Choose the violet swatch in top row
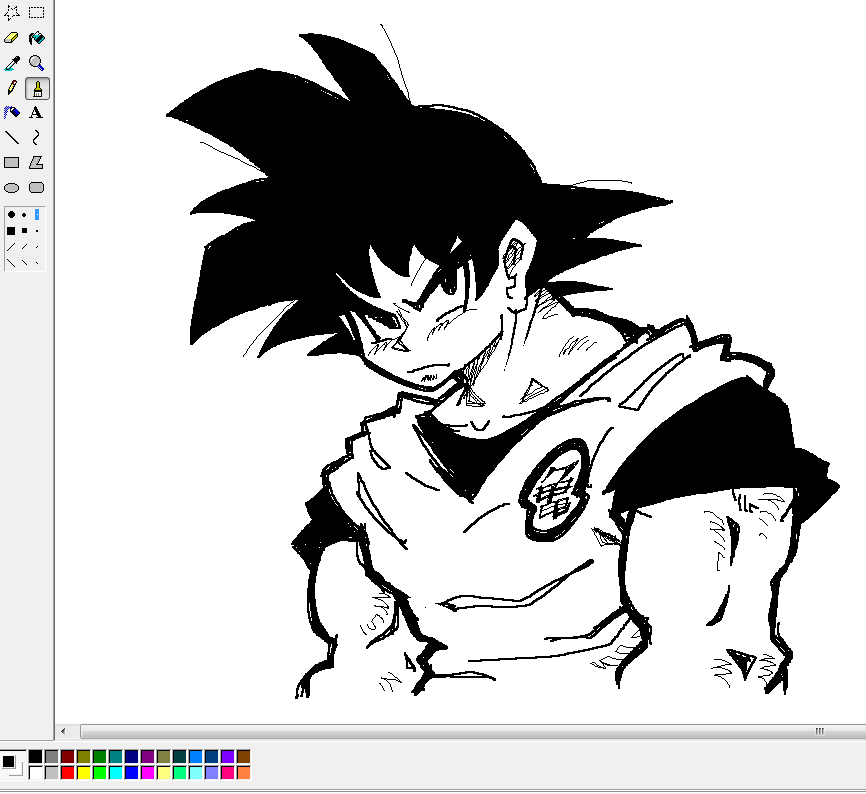This screenshot has width=866, height=794. click(228, 756)
